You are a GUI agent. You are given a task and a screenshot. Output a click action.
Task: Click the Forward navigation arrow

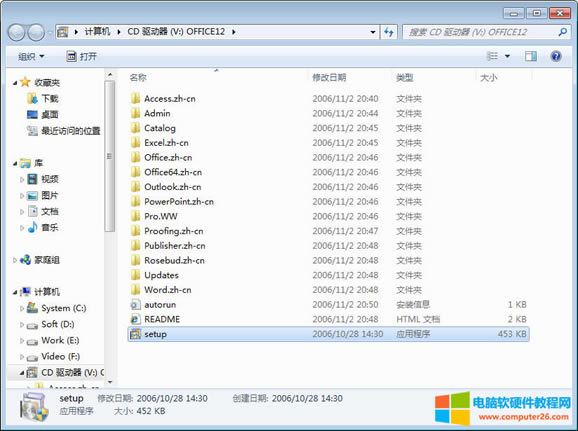[x=36, y=32]
